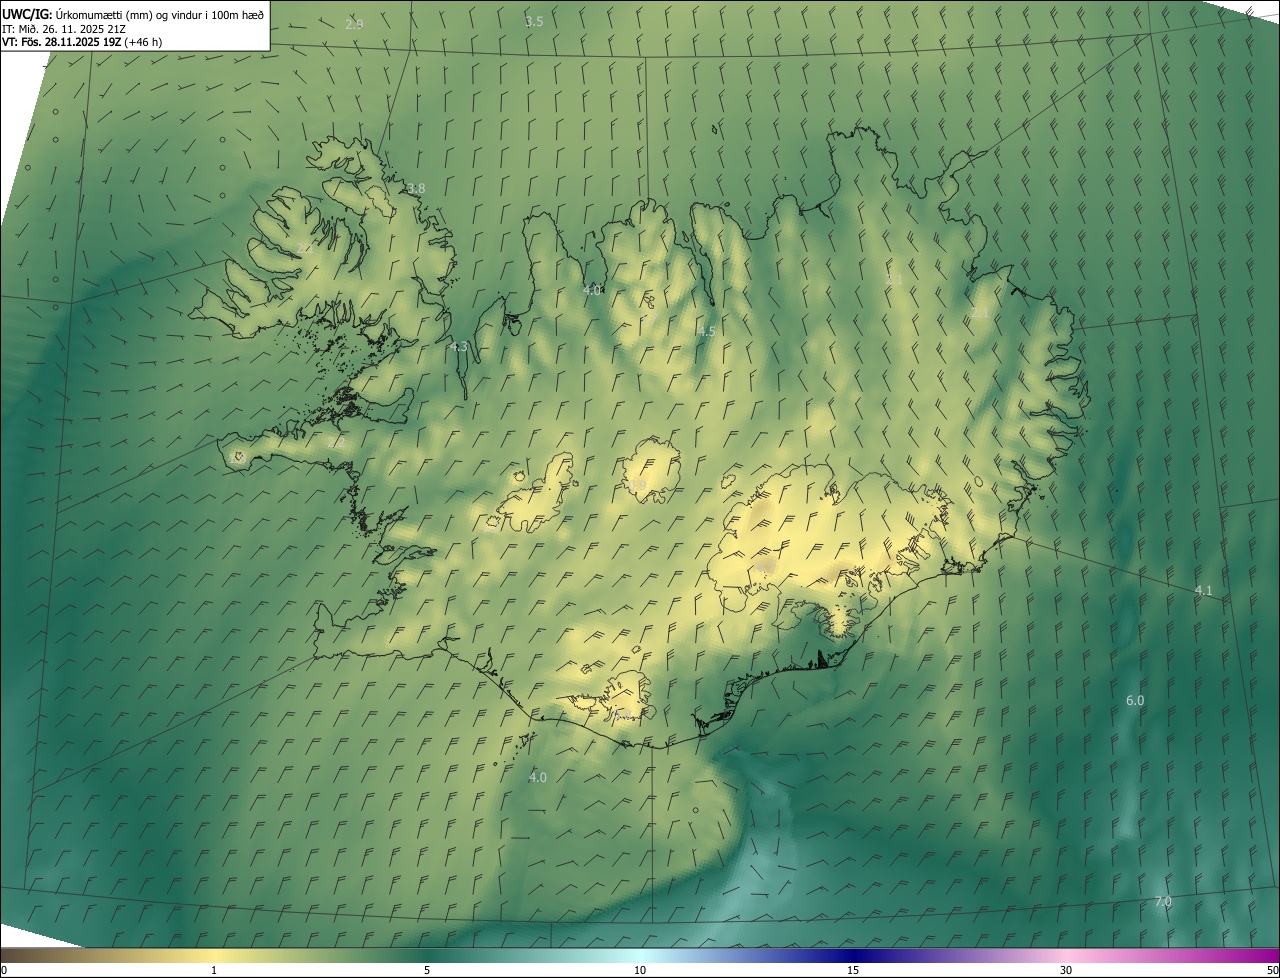Viewport: 1280px width, 978px height.
Task: Click the 6.0 value in the southeast sea
Action: pyautogui.click(x=1135, y=701)
